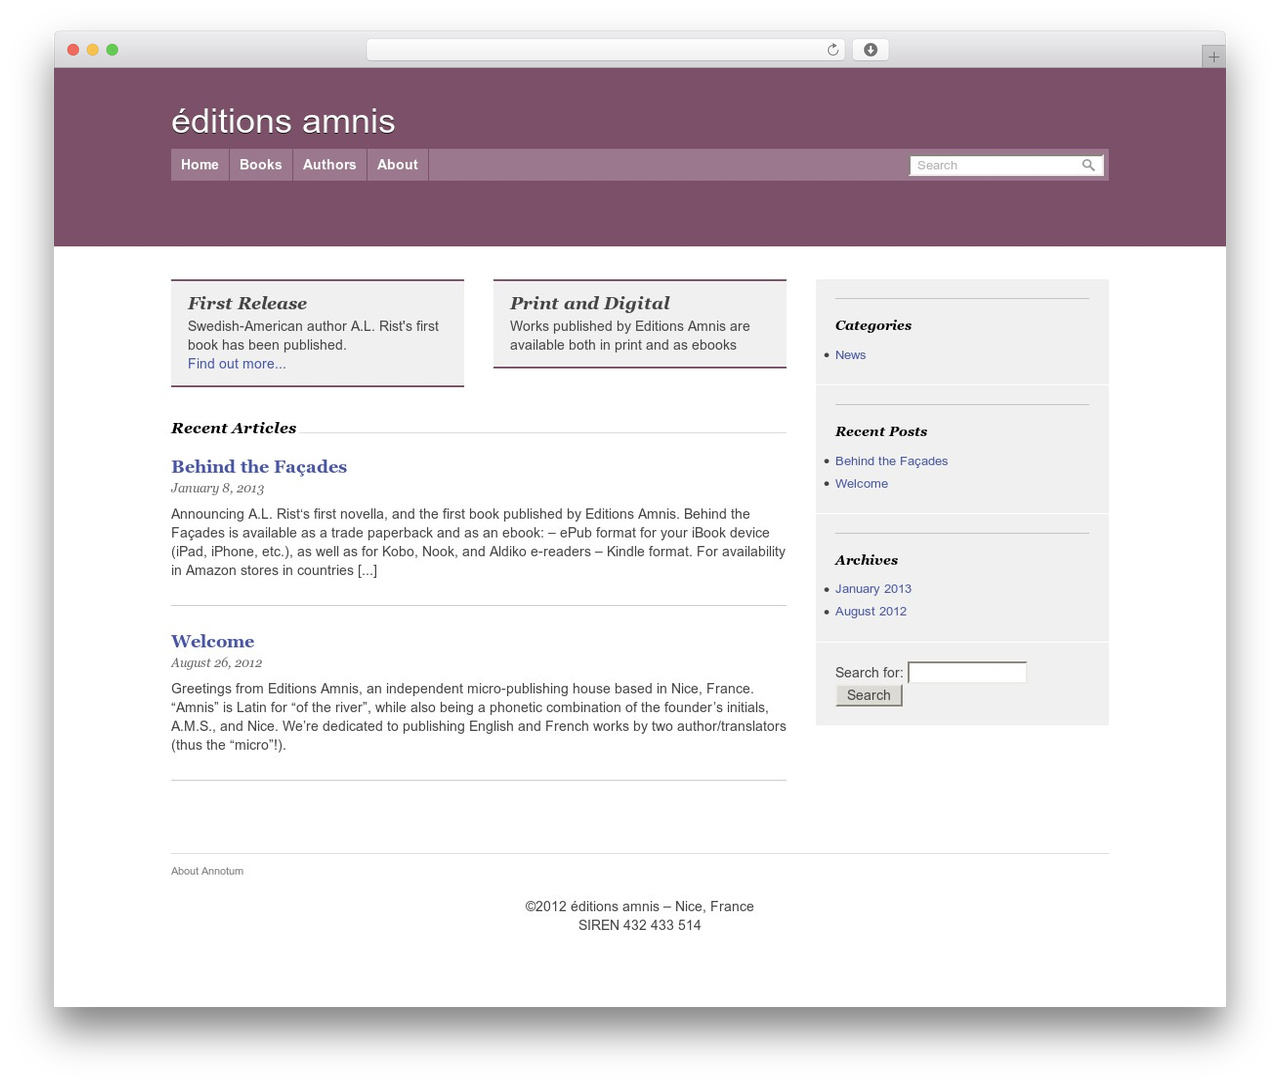1280x1084 pixels.
Task: Click the sidebar Search button
Action: 869,695
